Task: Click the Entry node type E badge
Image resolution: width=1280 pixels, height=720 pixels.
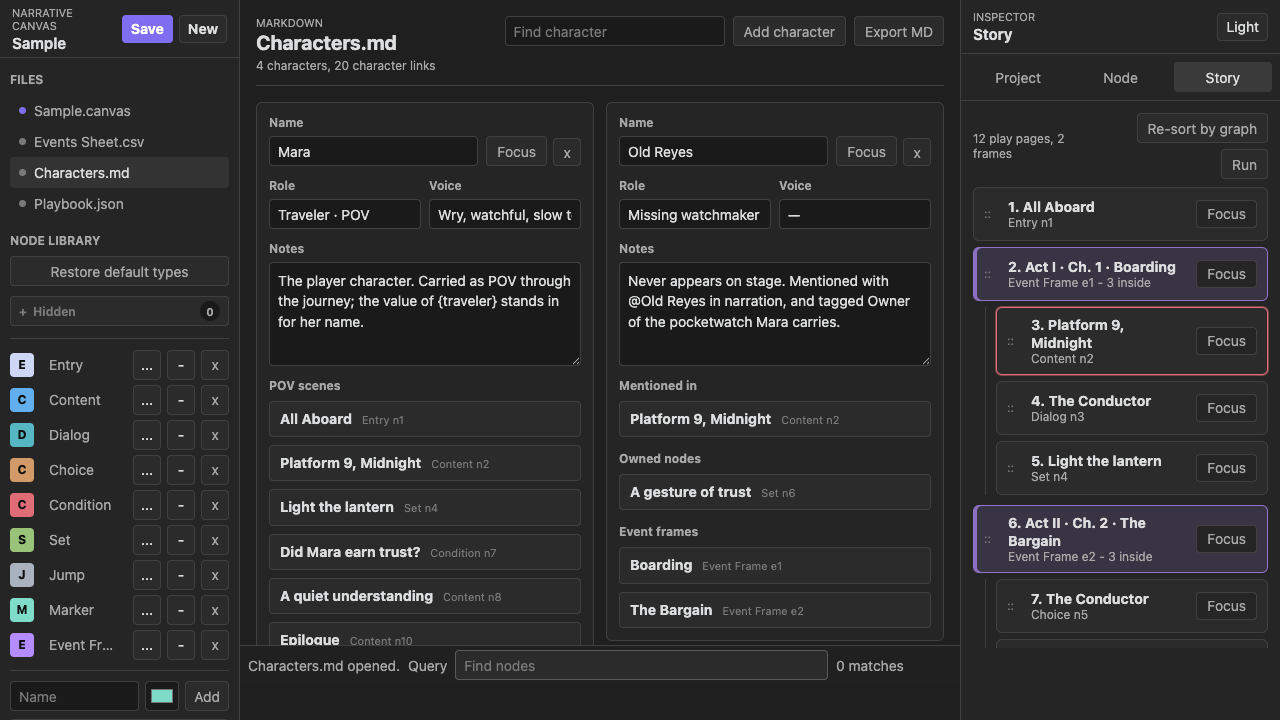Action: tap(22, 365)
